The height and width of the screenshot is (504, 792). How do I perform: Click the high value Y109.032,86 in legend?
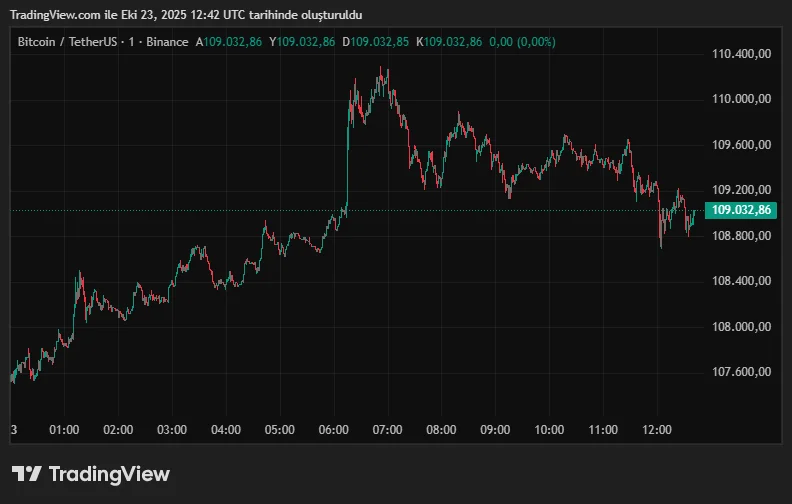tap(302, 42)
